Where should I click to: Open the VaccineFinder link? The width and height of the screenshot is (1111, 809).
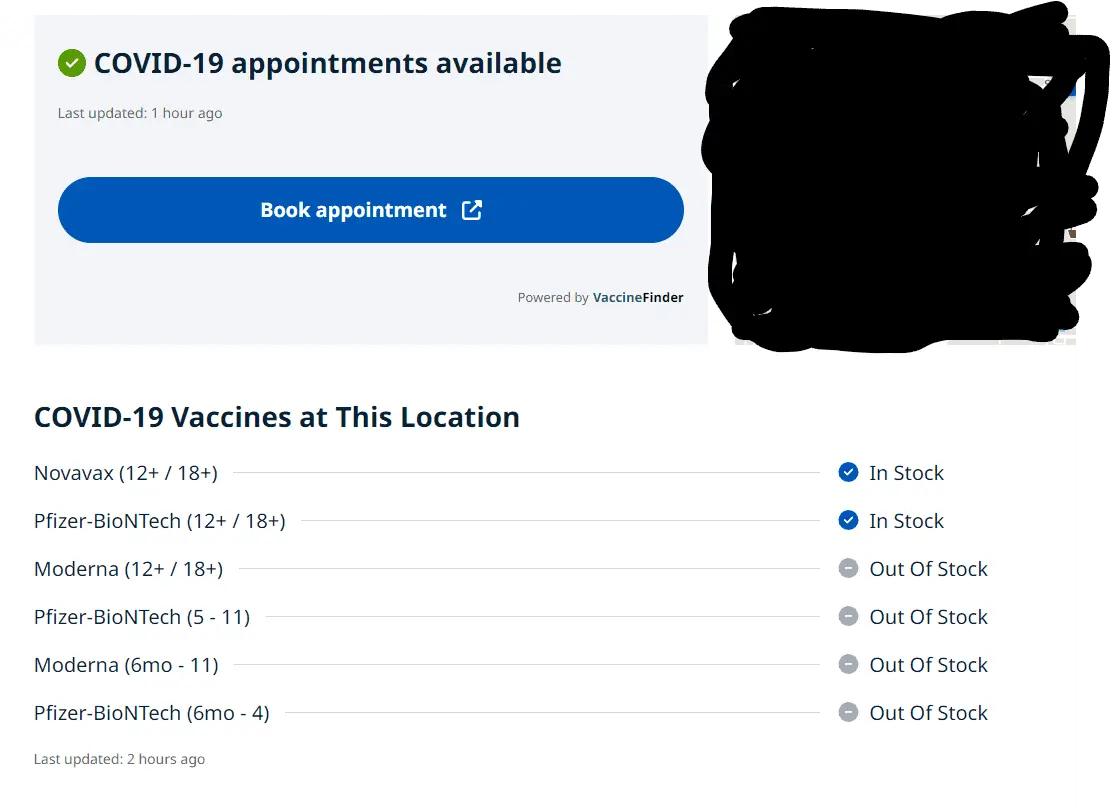638,297
